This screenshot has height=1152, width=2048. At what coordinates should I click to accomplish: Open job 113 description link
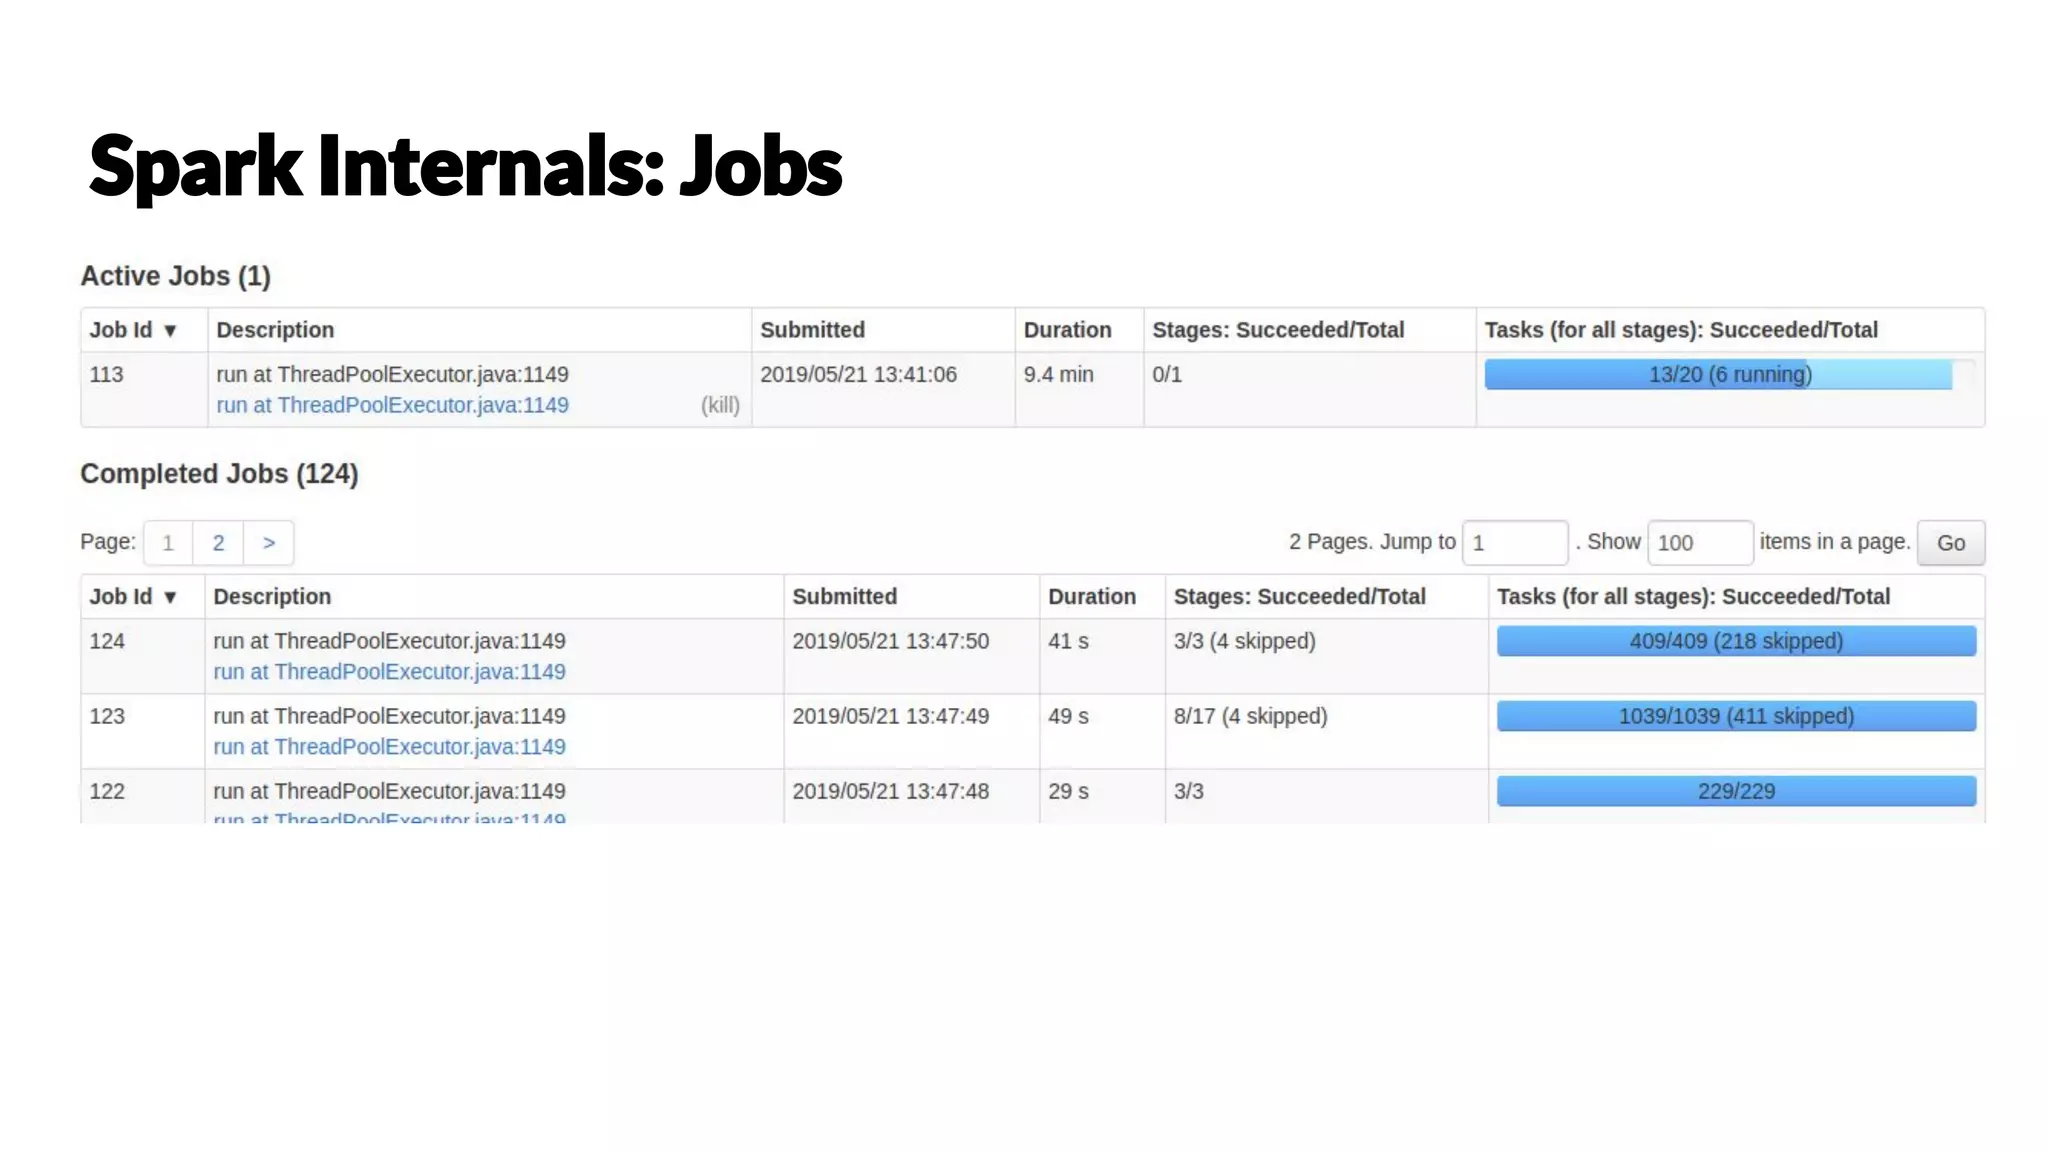(392, 405)
